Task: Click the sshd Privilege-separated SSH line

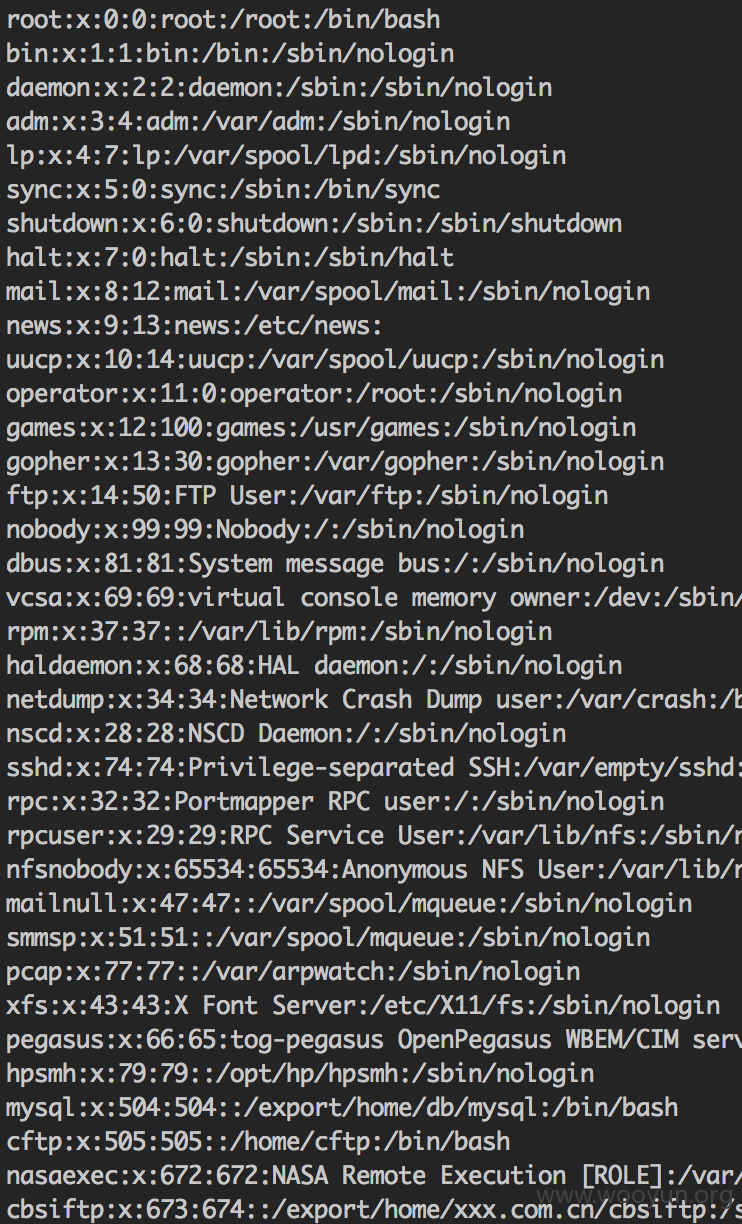Action: click(374, 767)
